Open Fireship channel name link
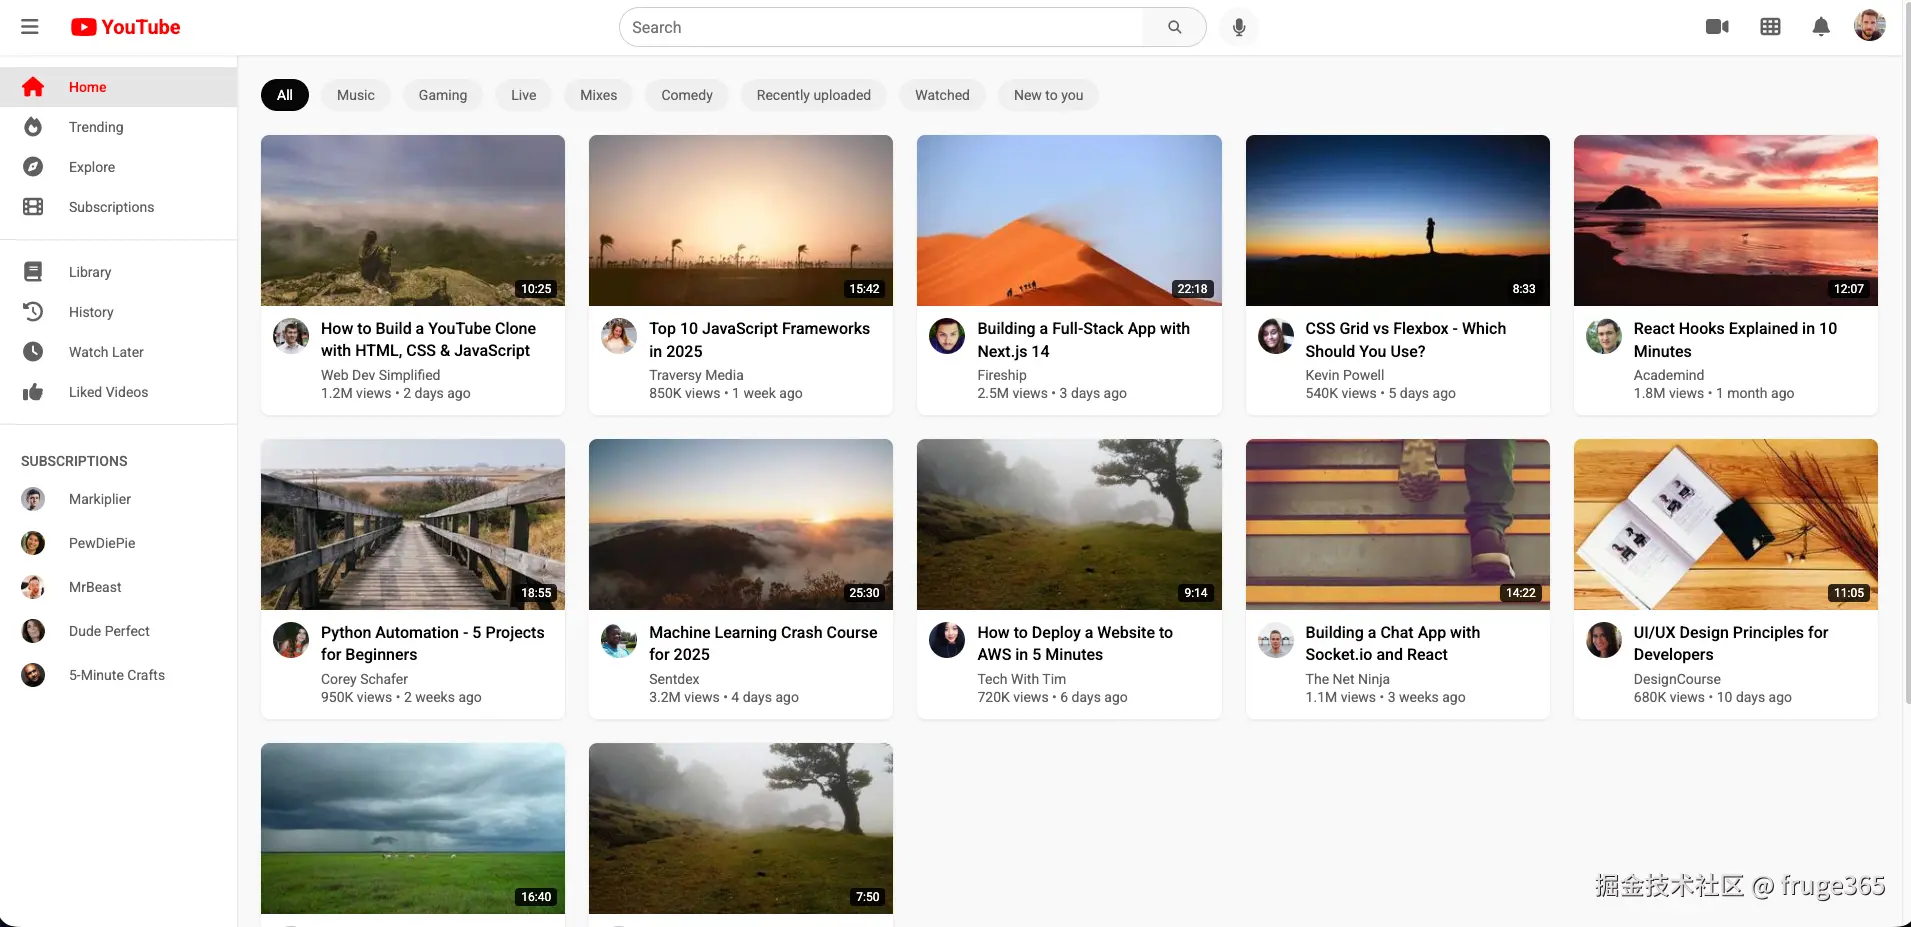The image size is (1911, 927). pos(1002,375)
